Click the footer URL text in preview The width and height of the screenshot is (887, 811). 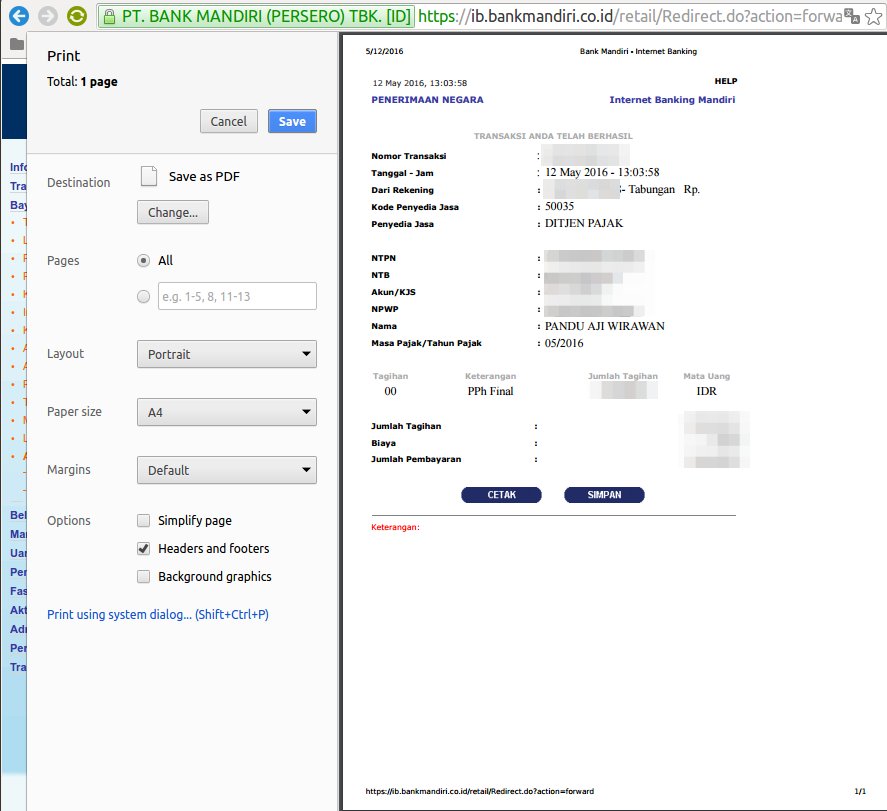point(480,791)
